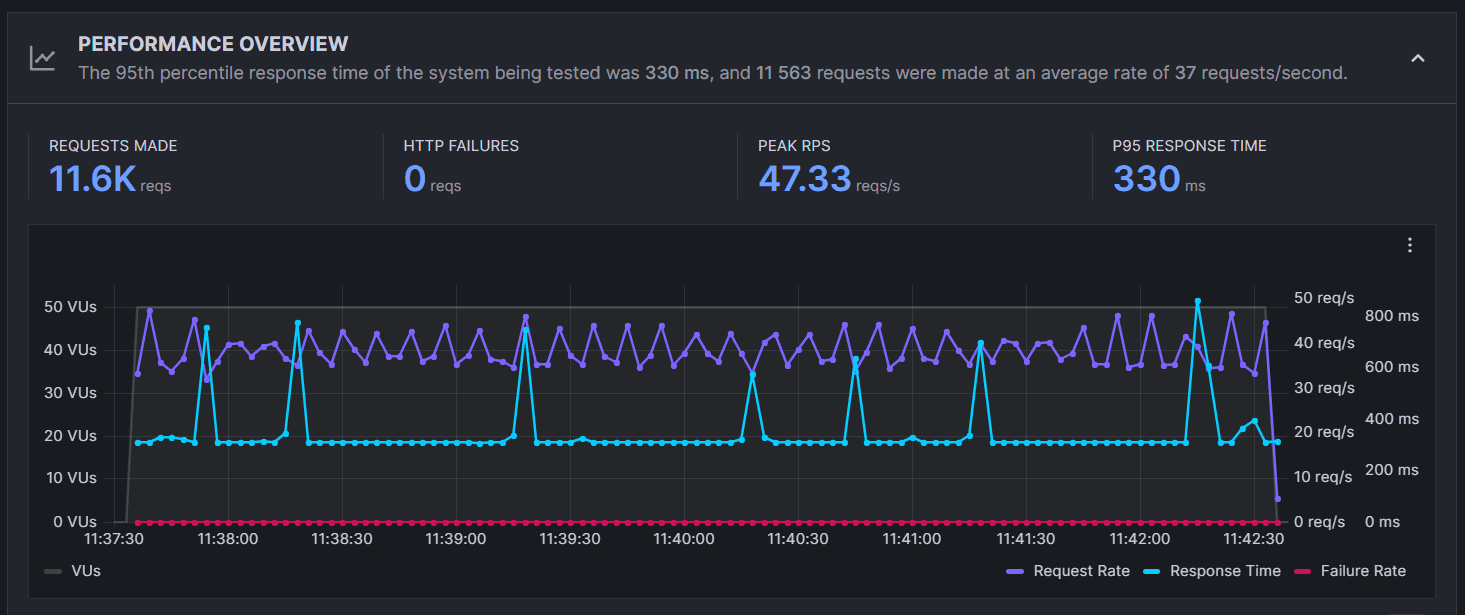Hide the Response Time legend series

(x=1224, y=571)
